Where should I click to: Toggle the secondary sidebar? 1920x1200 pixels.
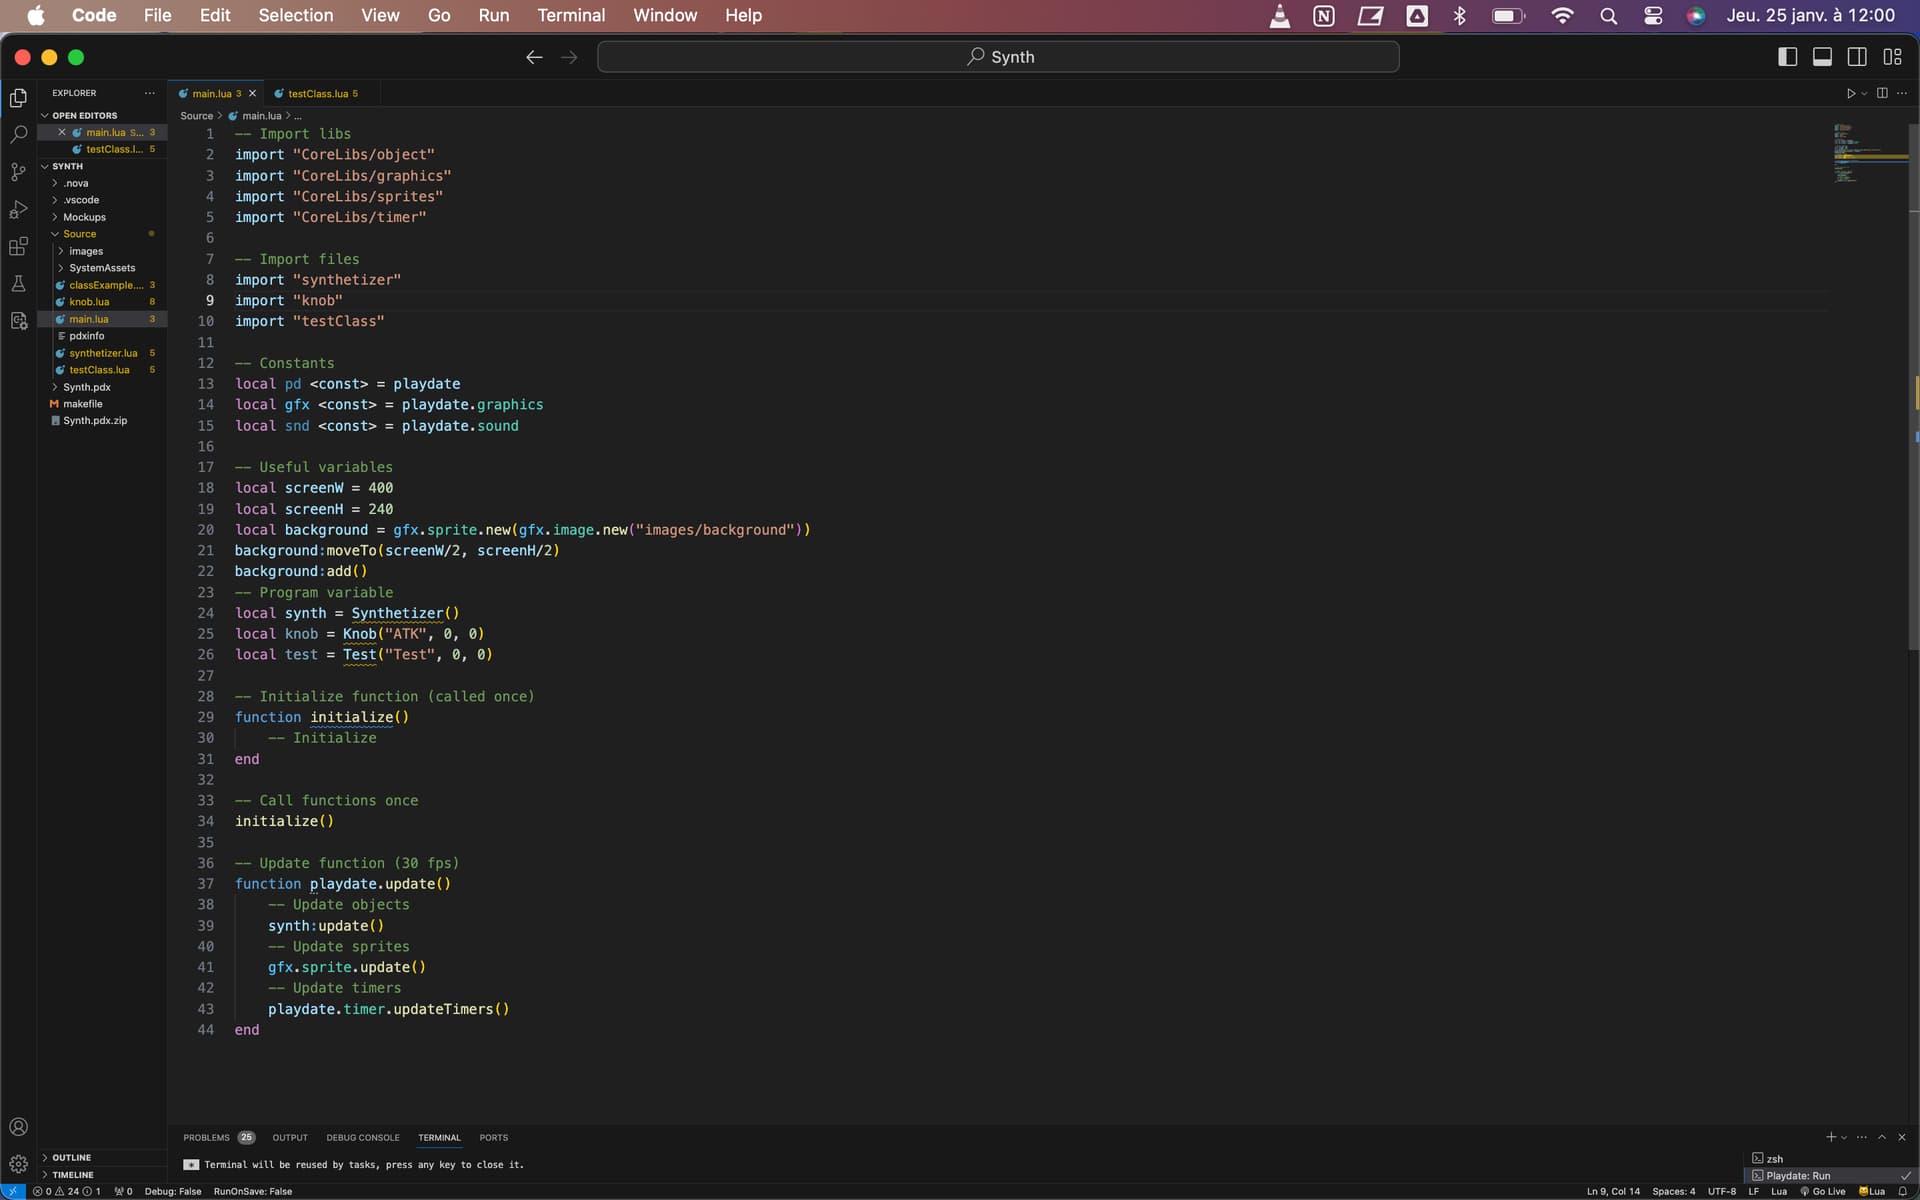click(x=1857, y=57)
